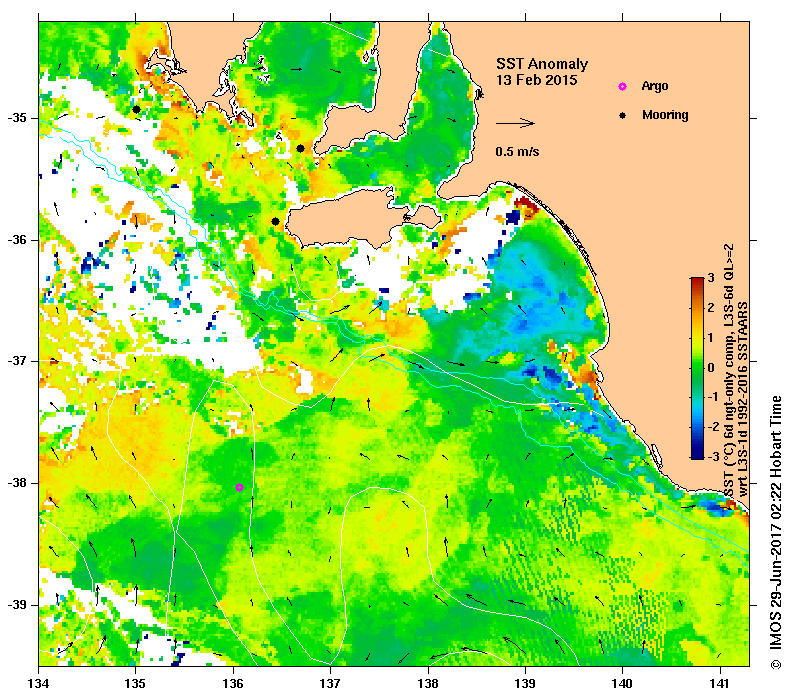The image size is (791, 700).
Task: Click the longitude label '136'
Action: coord(233,684)
